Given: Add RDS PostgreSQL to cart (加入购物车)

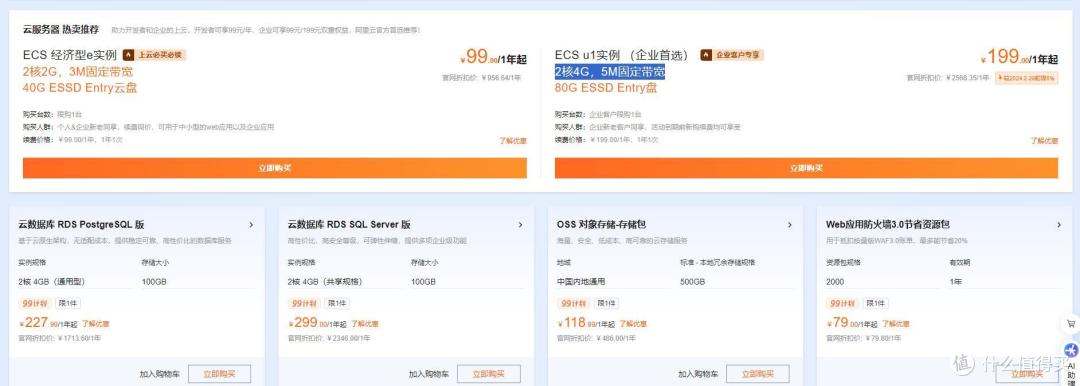Looking at the screenshot, I should click(x=159, y=374).
